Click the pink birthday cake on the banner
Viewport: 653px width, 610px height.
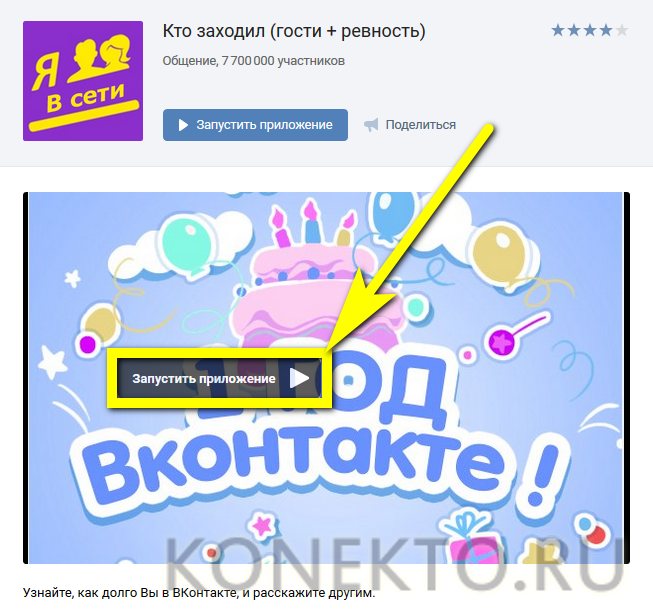308,283
